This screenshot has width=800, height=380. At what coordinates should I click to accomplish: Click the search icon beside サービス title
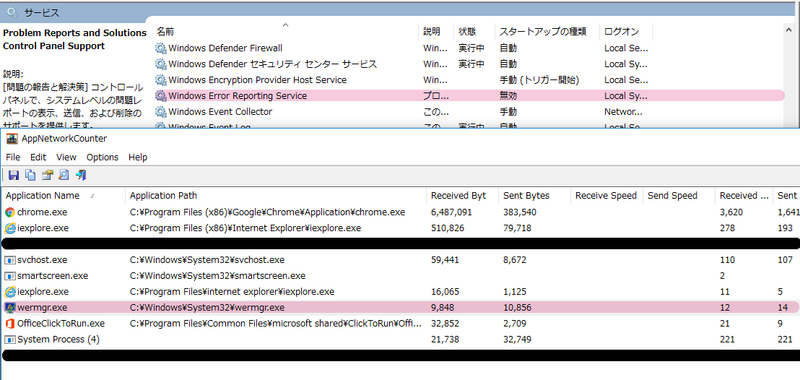tap(13, 13)
